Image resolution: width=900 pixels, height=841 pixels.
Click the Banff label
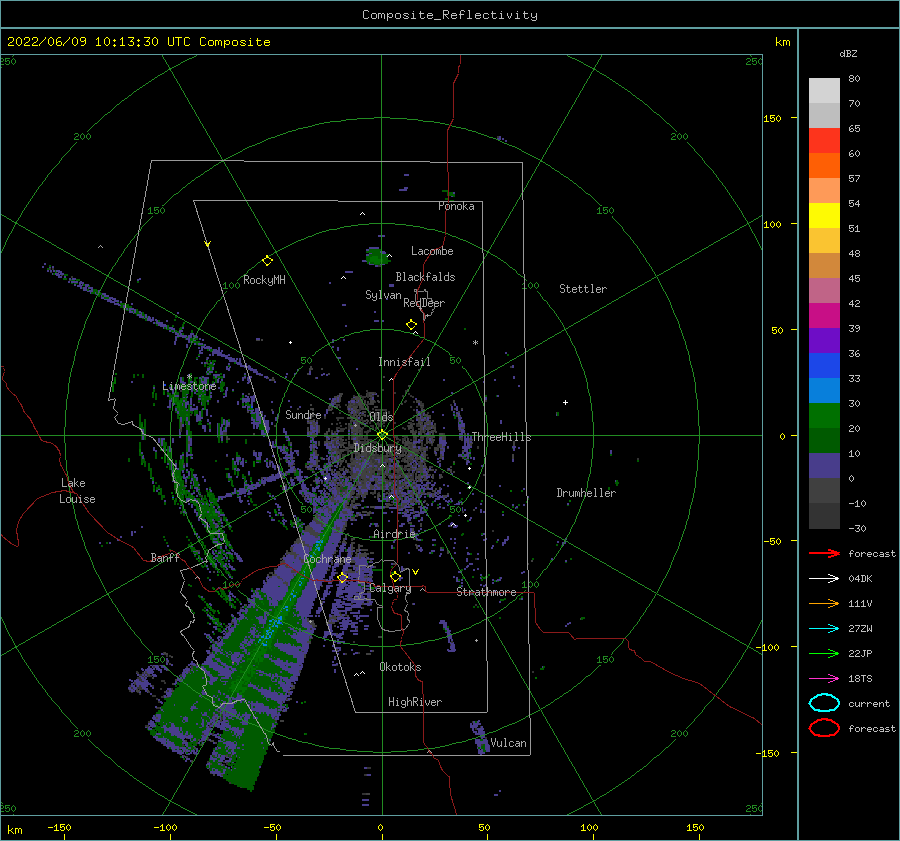tap(165, 557)
